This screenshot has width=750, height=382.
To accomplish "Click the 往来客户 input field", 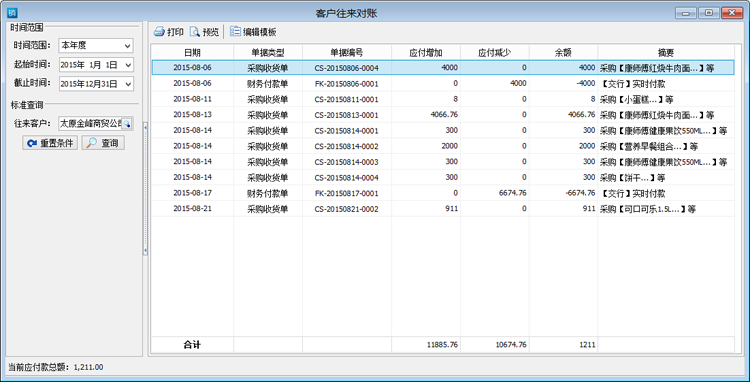I will click(x=90, y=123).
